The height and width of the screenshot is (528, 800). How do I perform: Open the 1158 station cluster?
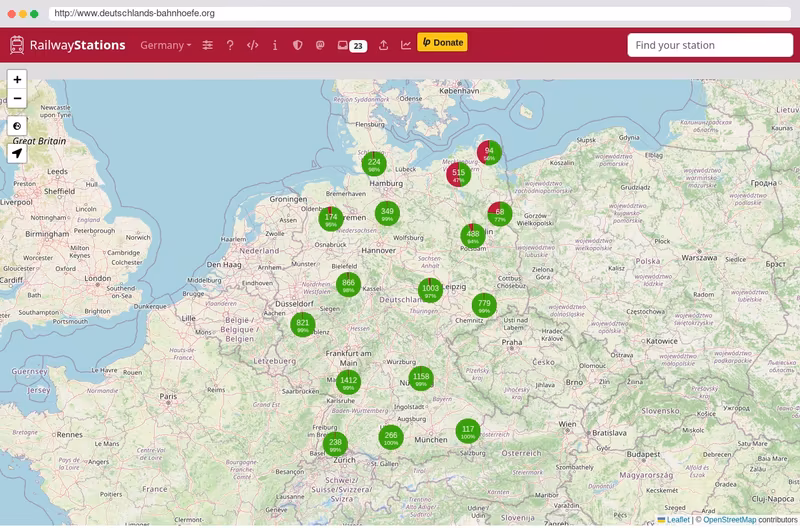click(421, 379)
